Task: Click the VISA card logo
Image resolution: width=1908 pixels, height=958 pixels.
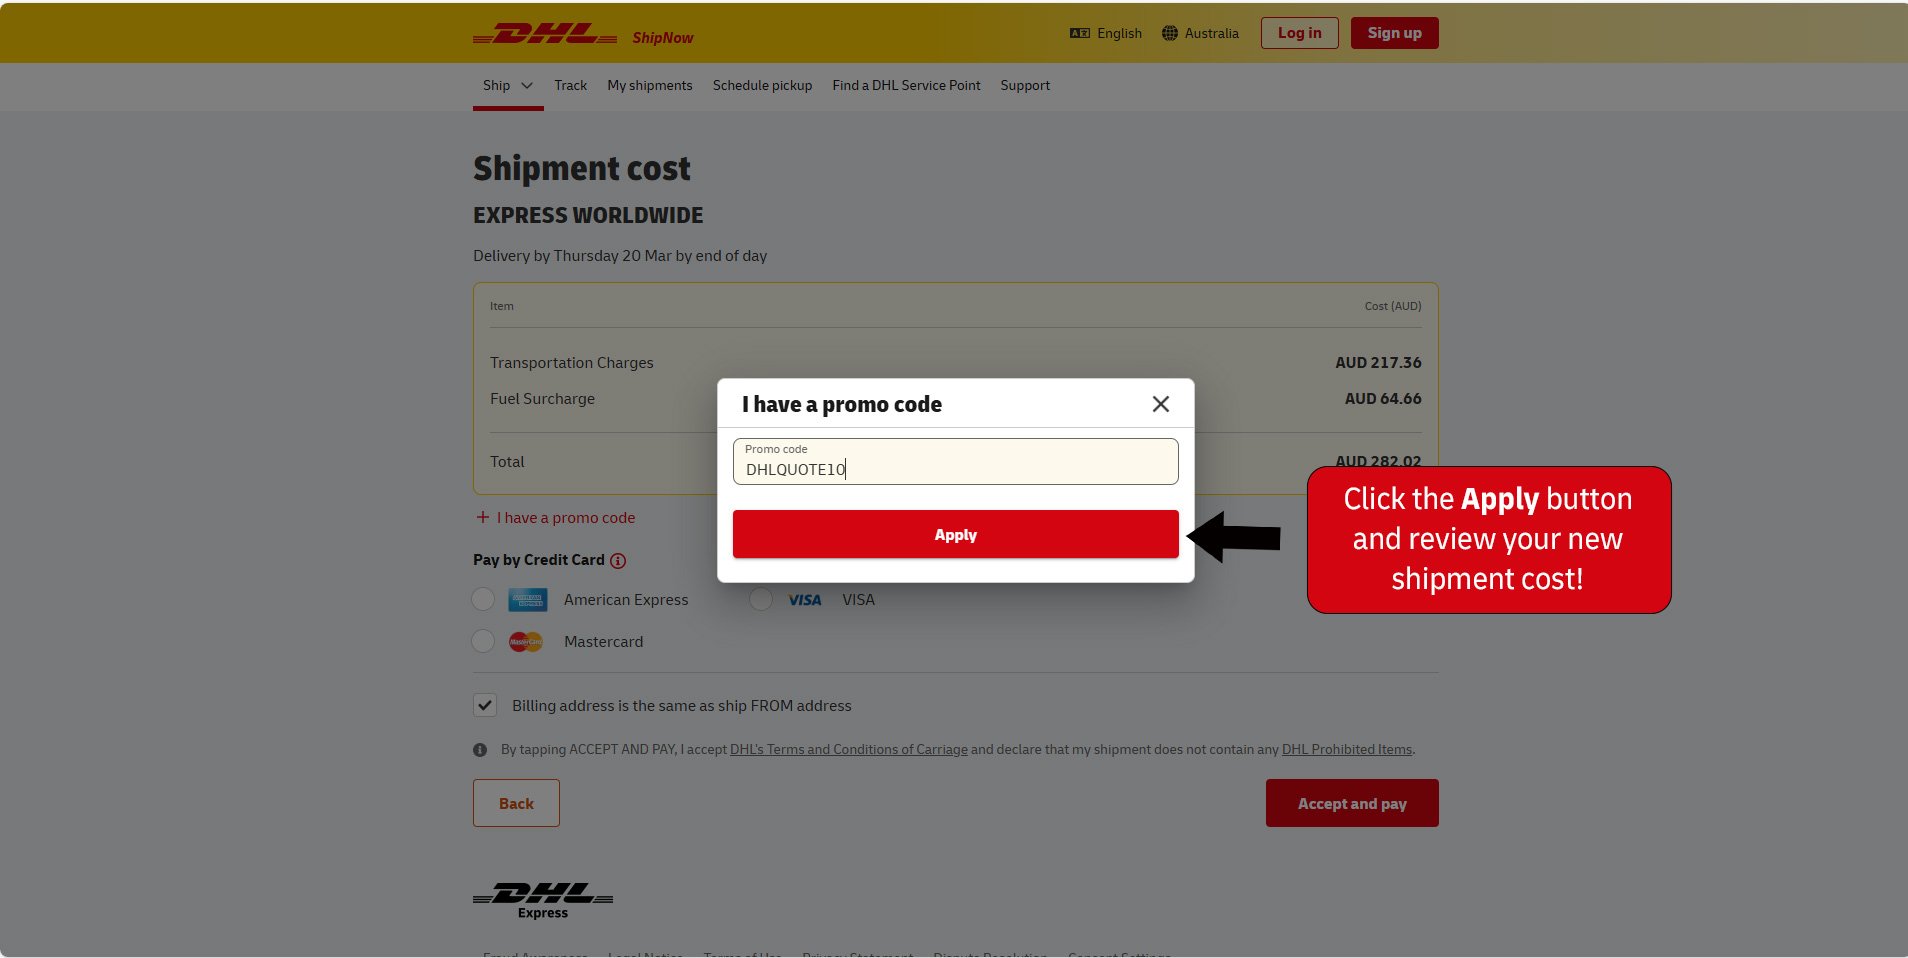Action: point(805,600)
